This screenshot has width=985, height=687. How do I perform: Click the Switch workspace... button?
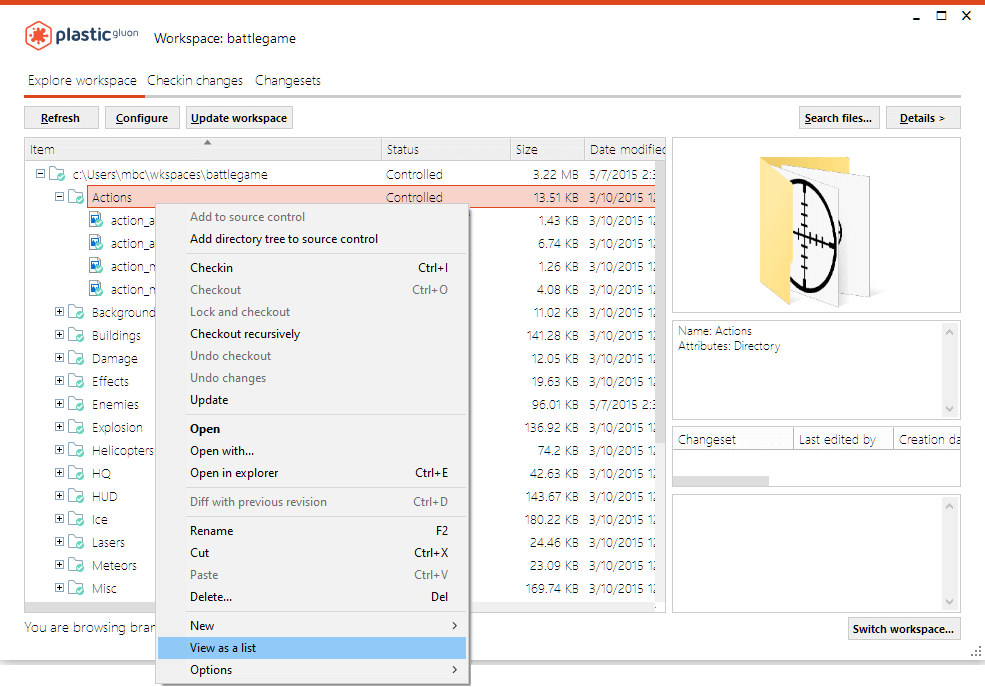pyautogui.click(x=903, y=629)
